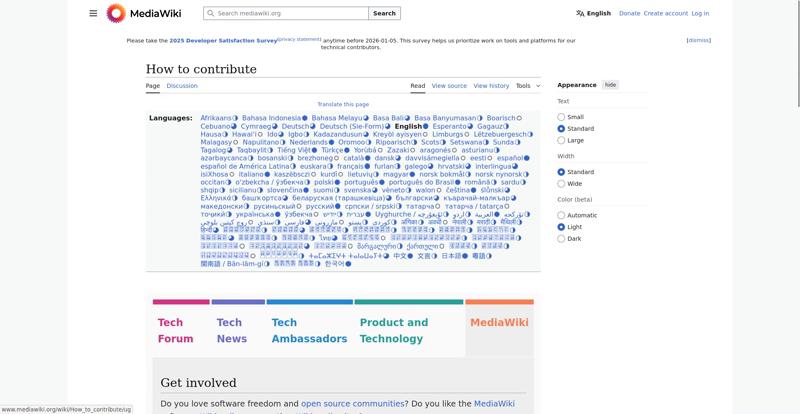Click into the Search mediawiki.org field
This screenshot has width=800, height=414.
[x=290, y=13]
